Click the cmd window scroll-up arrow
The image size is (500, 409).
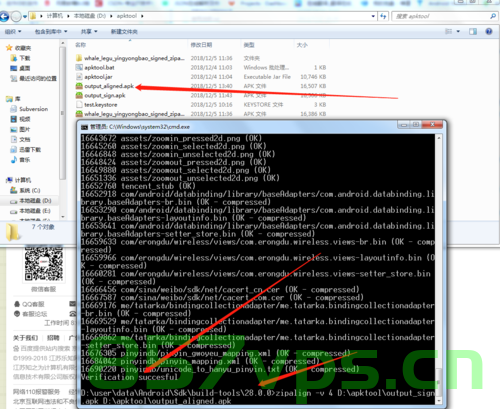click(x=439, y=138)
